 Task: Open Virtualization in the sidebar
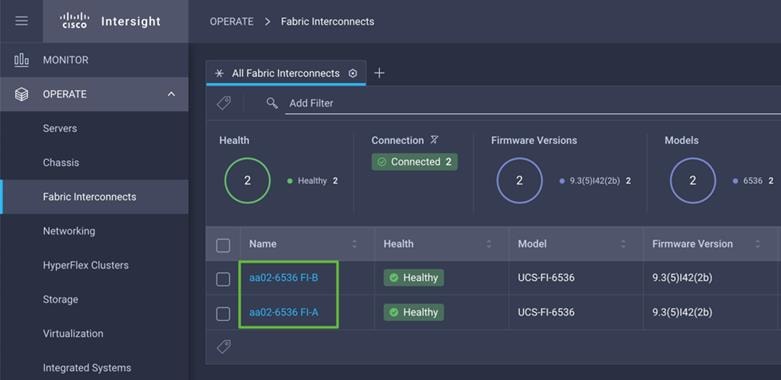click(73, 334)
